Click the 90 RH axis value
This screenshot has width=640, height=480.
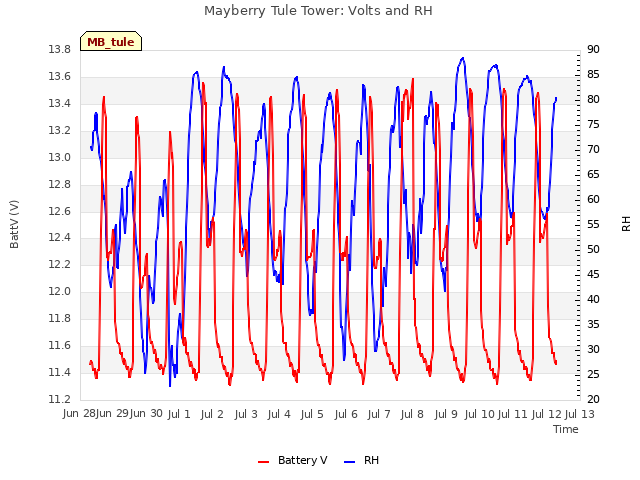coord(593,50)
